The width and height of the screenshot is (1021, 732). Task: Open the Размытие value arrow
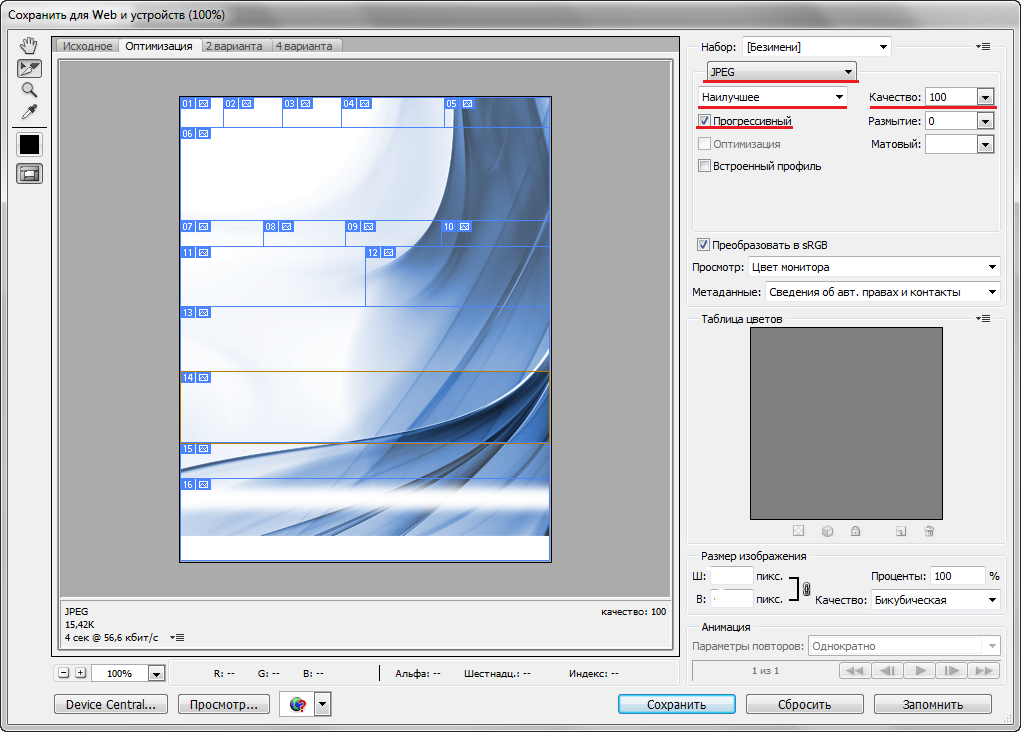(985, 121)
